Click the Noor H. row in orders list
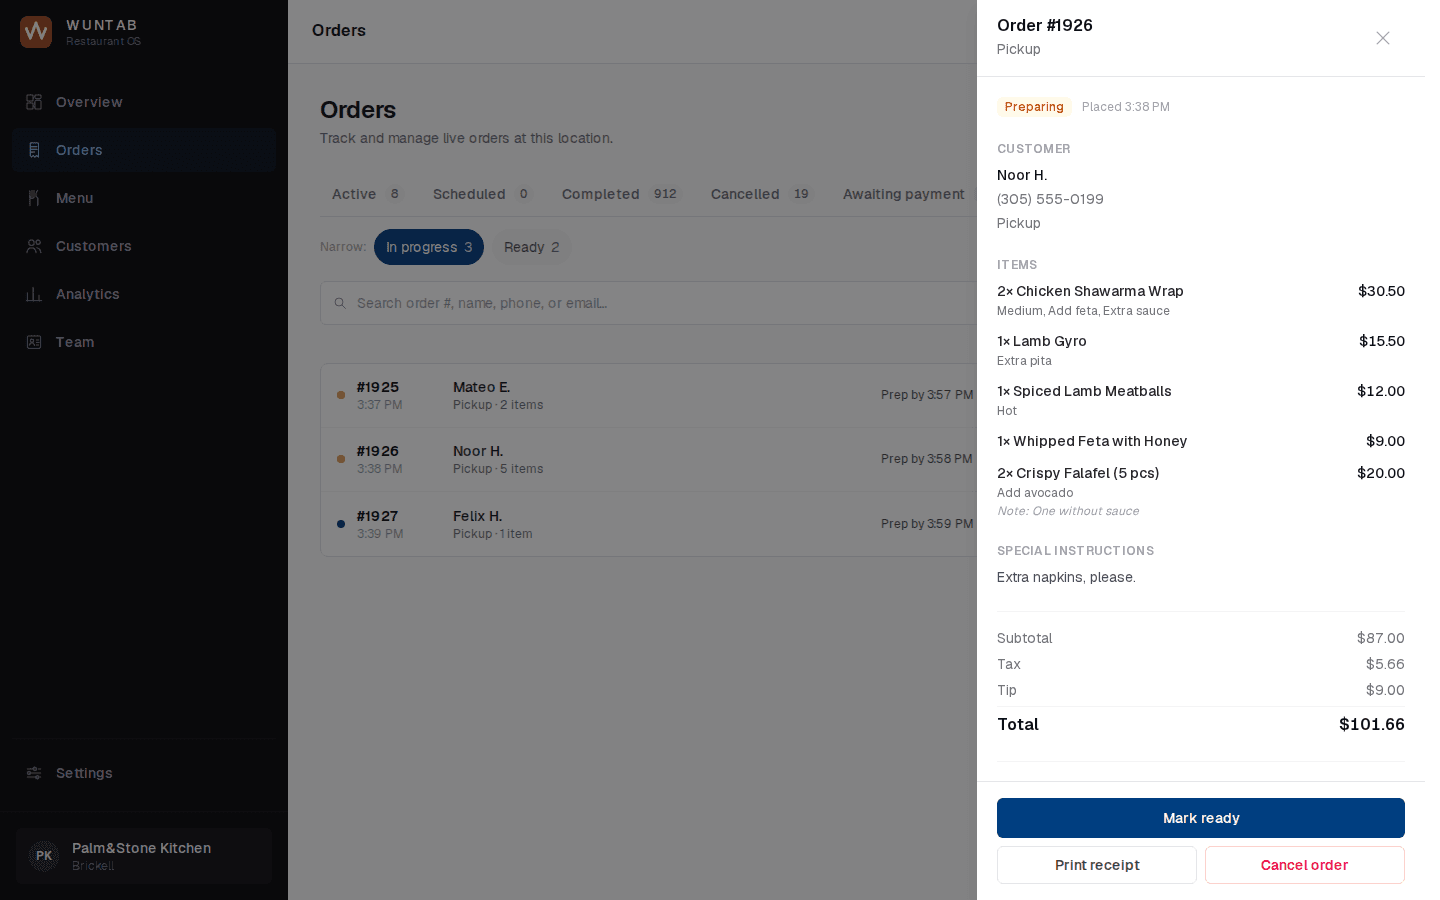The width and height of the screenshot is (1440, 900). click(x=649, y=460)
